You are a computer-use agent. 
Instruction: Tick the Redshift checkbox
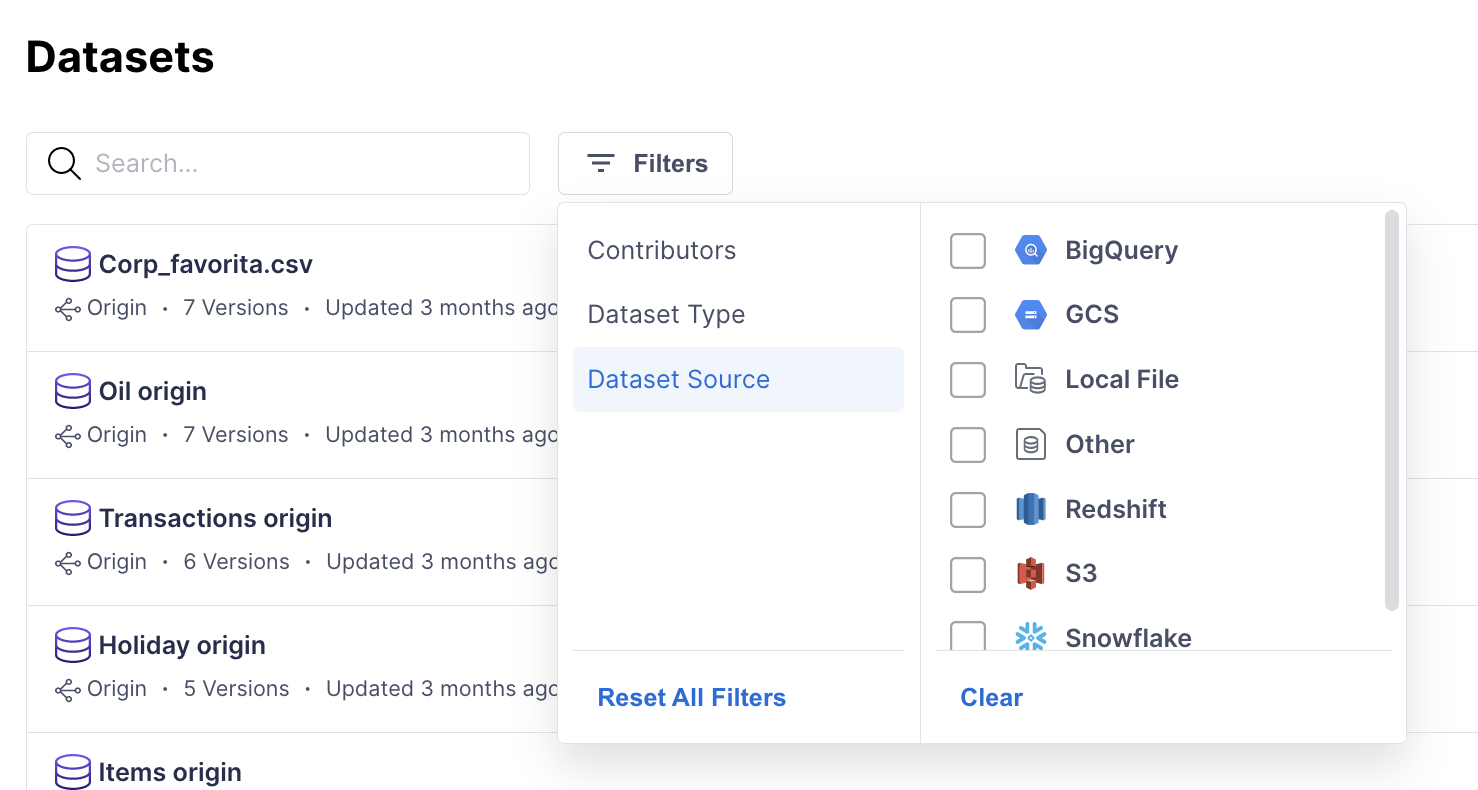(967, 509)
